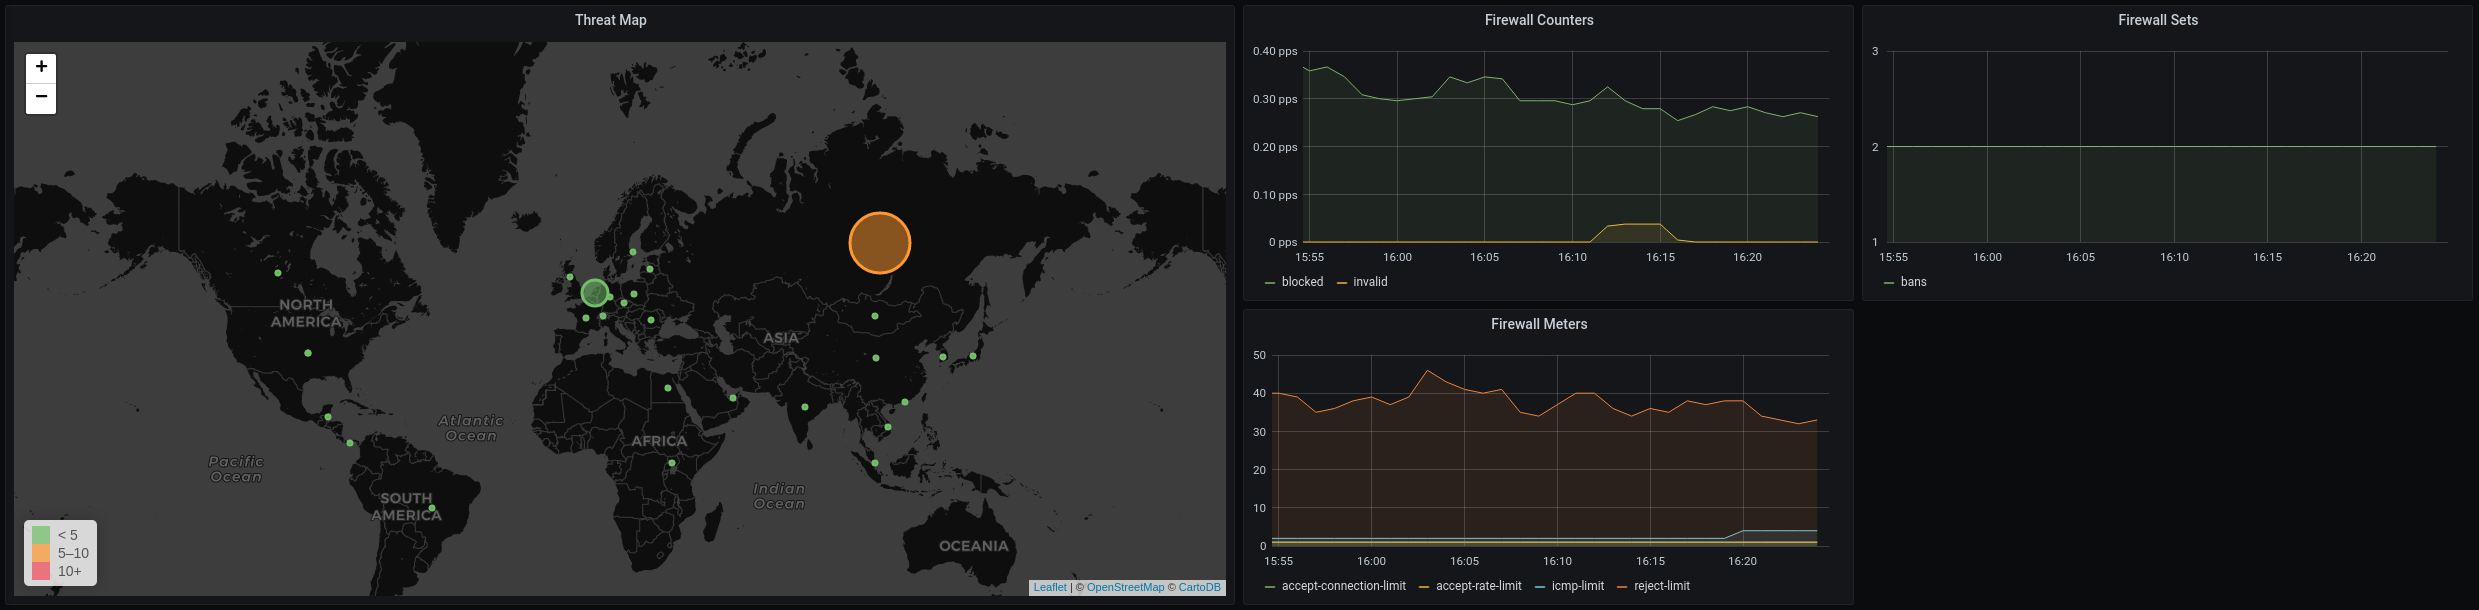The width and height of the screenshot is (2479, 610).
Task: Click the icmp-limit legend entry
Action: pos(1577,586)
